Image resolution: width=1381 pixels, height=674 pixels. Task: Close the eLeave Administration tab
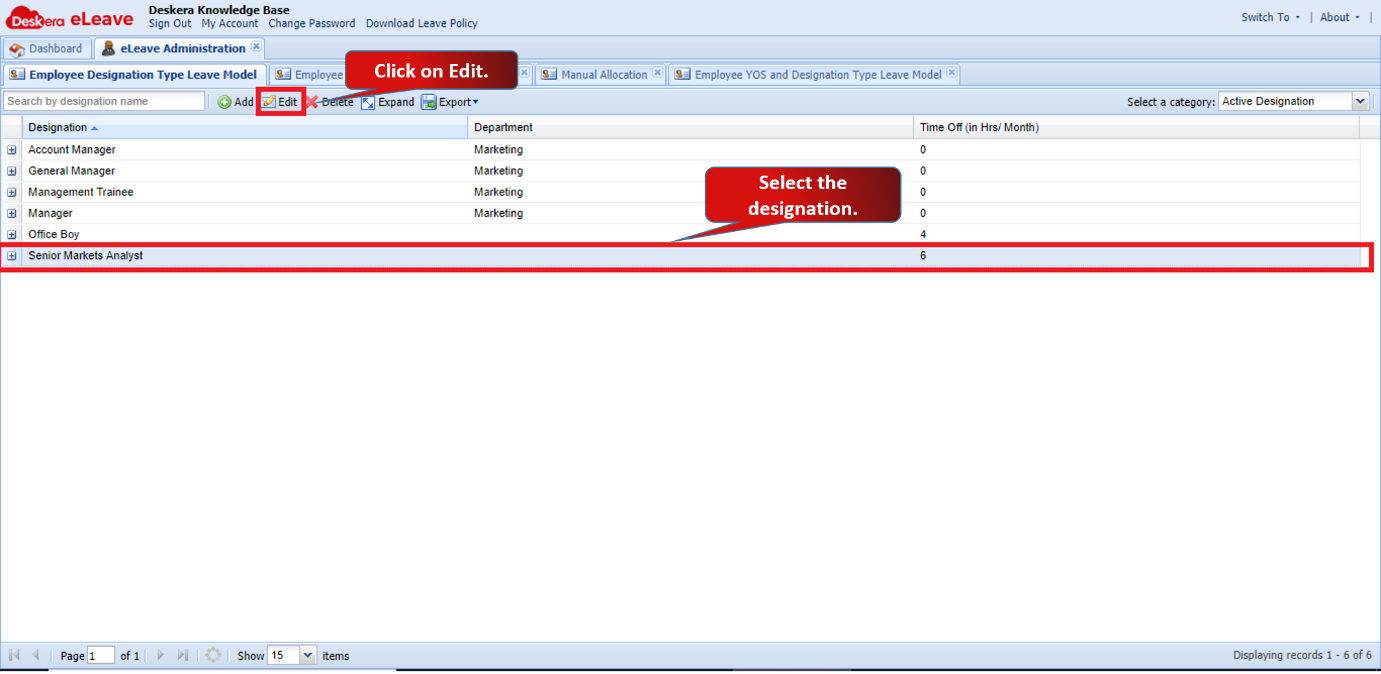click(x=256, y=46)
